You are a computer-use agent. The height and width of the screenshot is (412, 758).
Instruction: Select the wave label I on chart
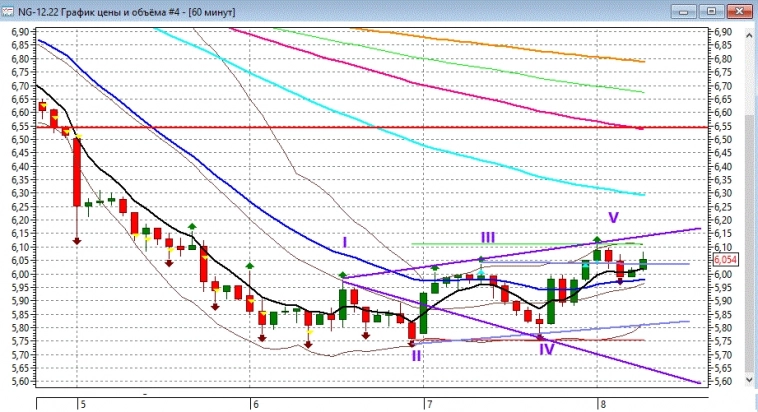click(x=344, y=242)
